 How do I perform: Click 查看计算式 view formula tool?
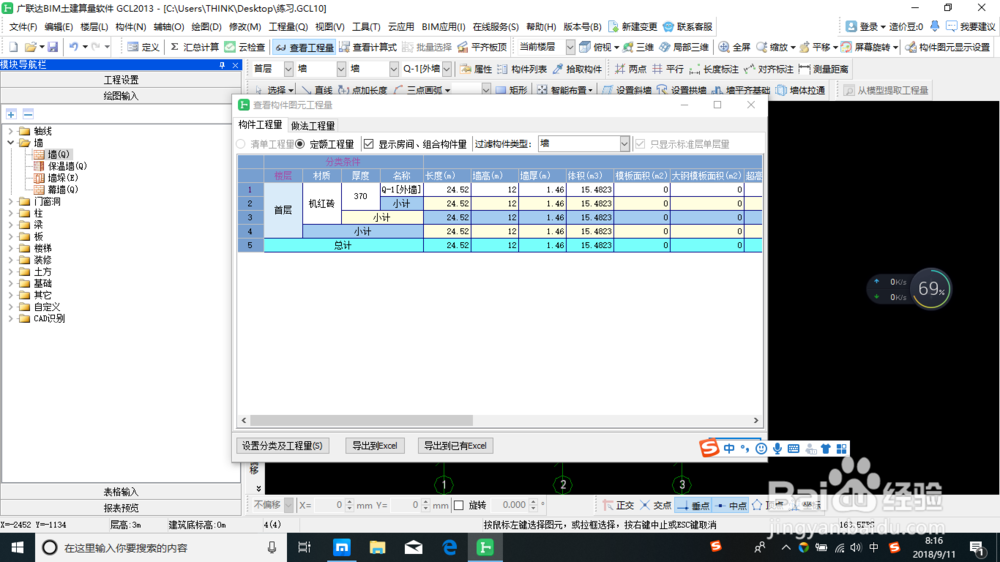pos(368,47)
